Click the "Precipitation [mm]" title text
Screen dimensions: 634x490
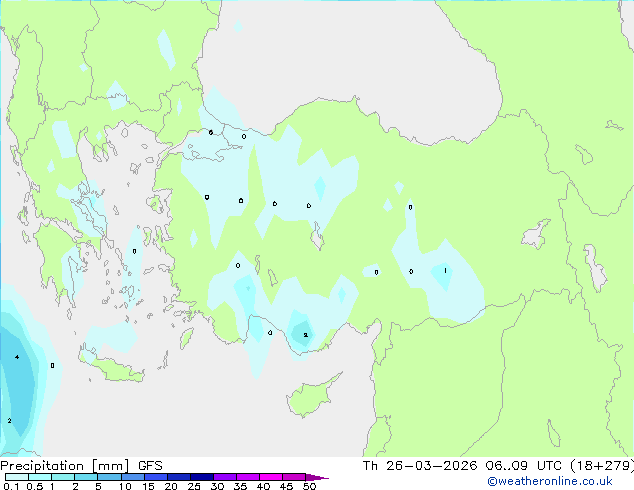tap(64, 466)
